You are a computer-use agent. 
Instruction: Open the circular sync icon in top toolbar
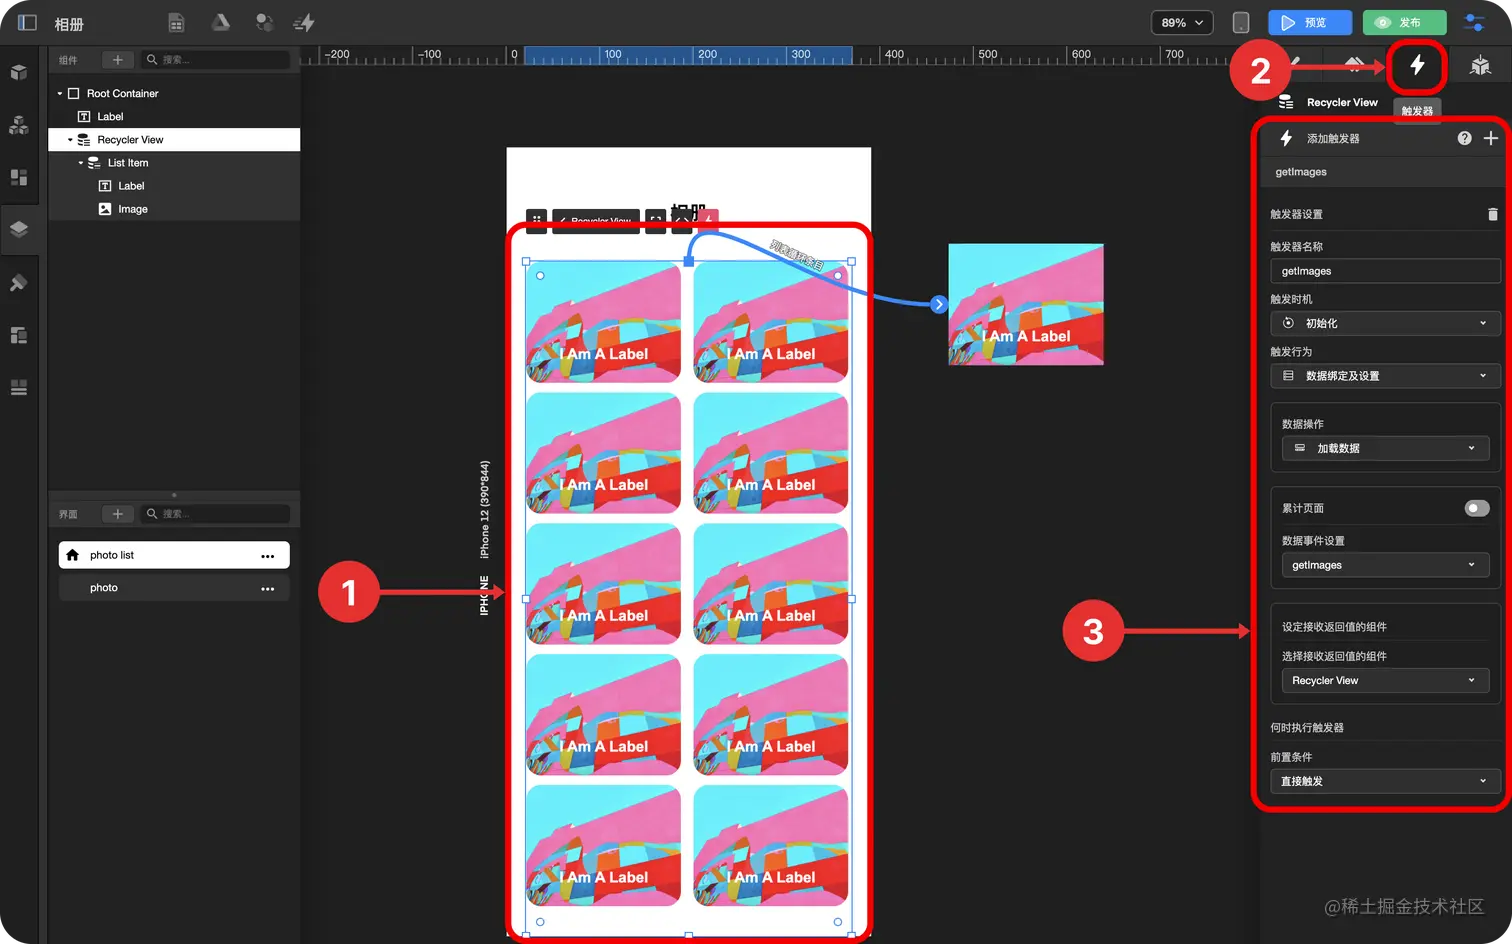click(x=264, y=22)
